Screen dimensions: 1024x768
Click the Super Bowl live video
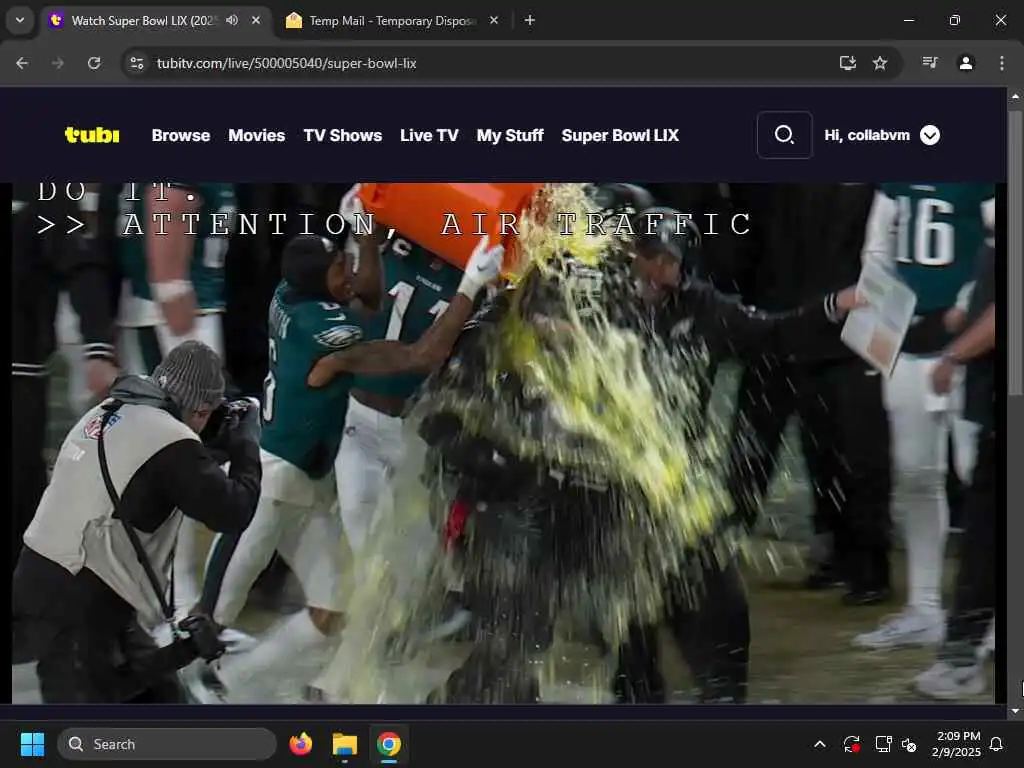(x=504, y=443)
